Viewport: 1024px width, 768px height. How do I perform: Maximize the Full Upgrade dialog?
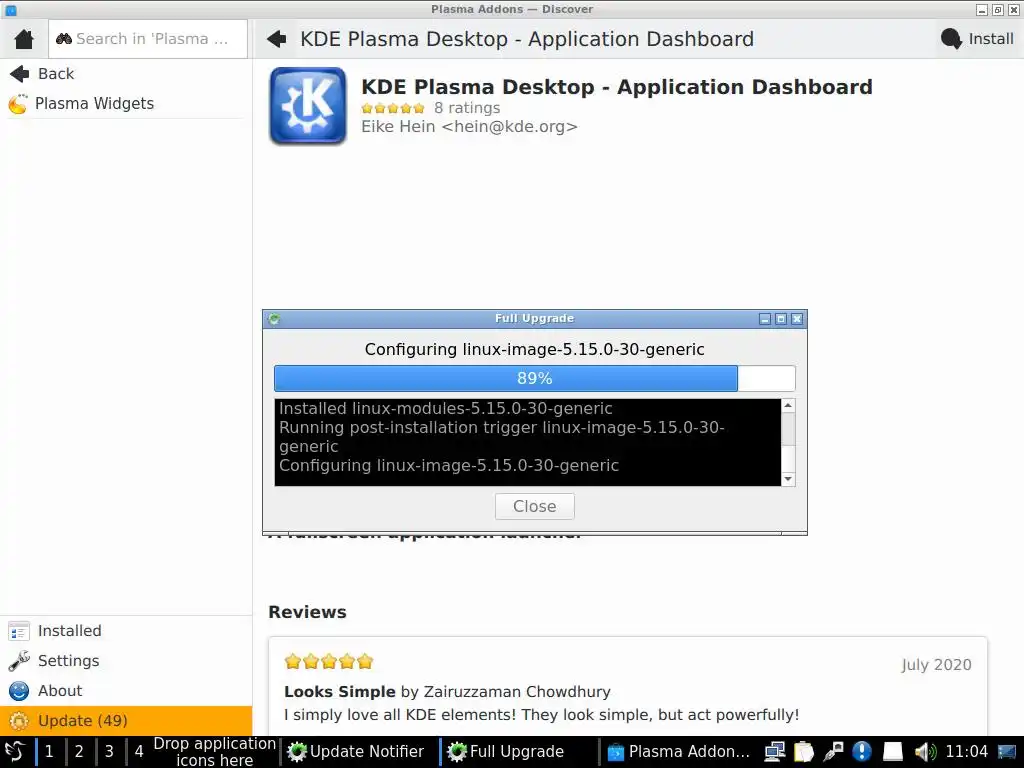click(780, 319)
